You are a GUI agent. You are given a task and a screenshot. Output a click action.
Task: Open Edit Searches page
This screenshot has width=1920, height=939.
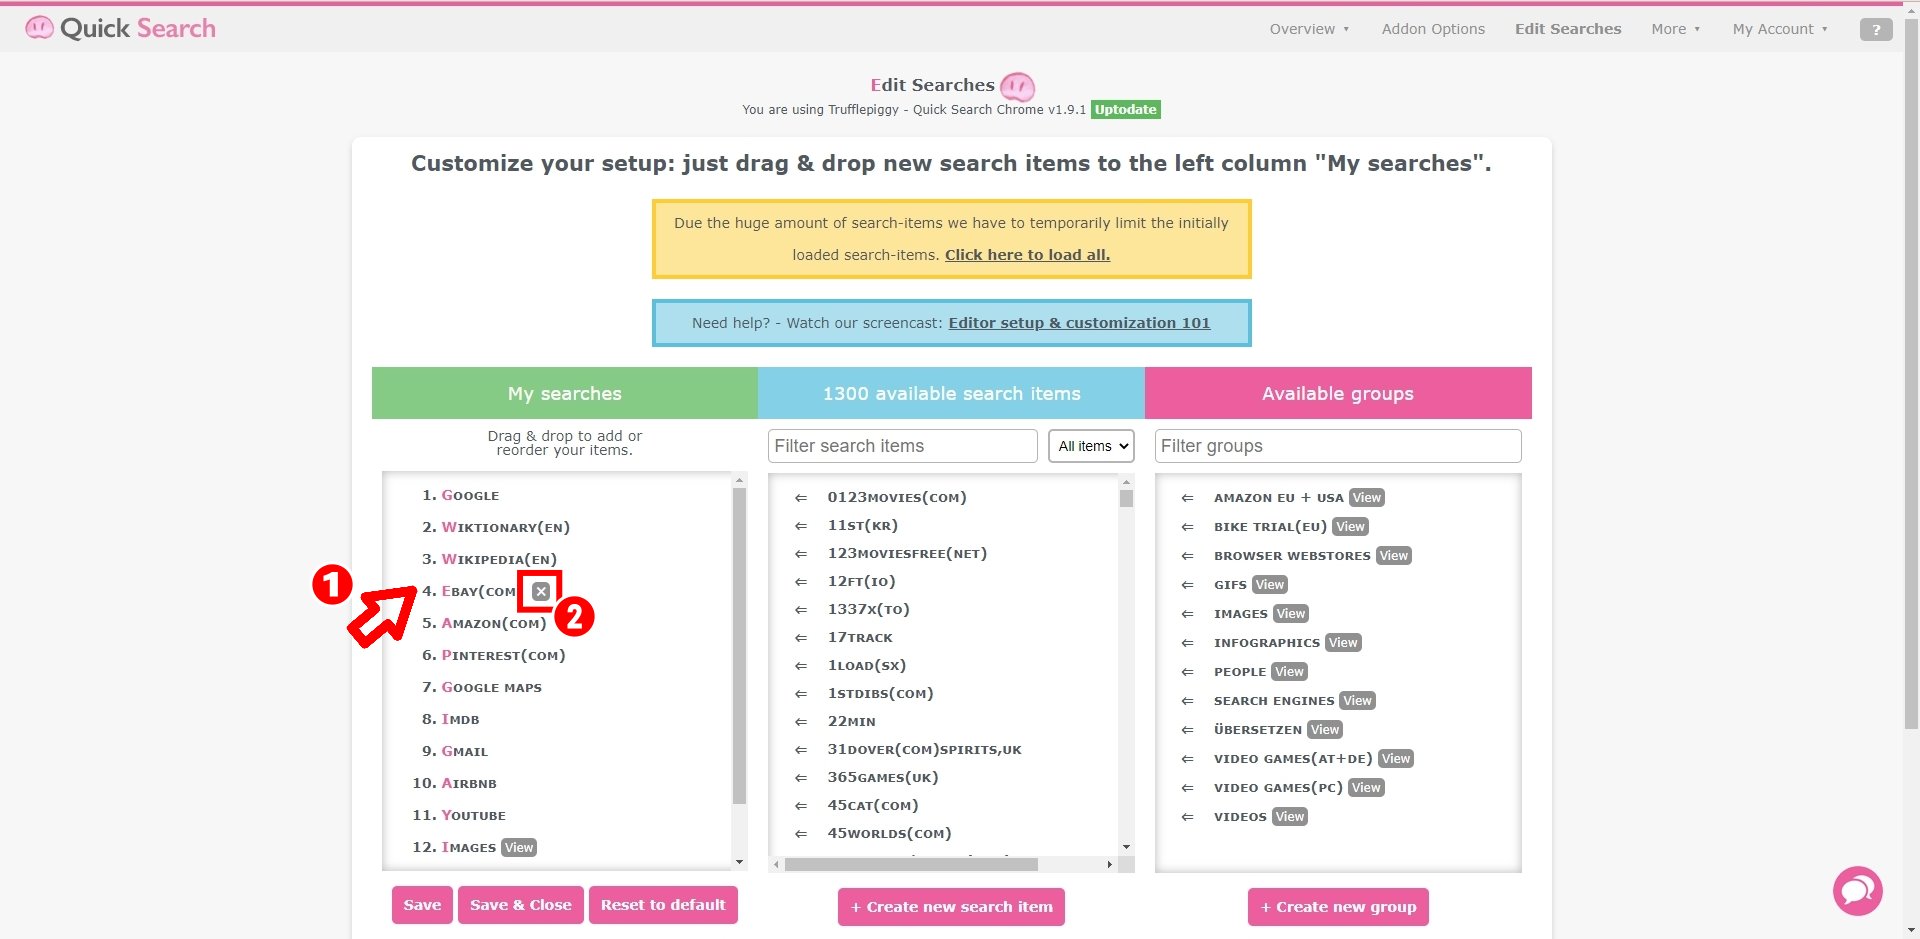1568,29
